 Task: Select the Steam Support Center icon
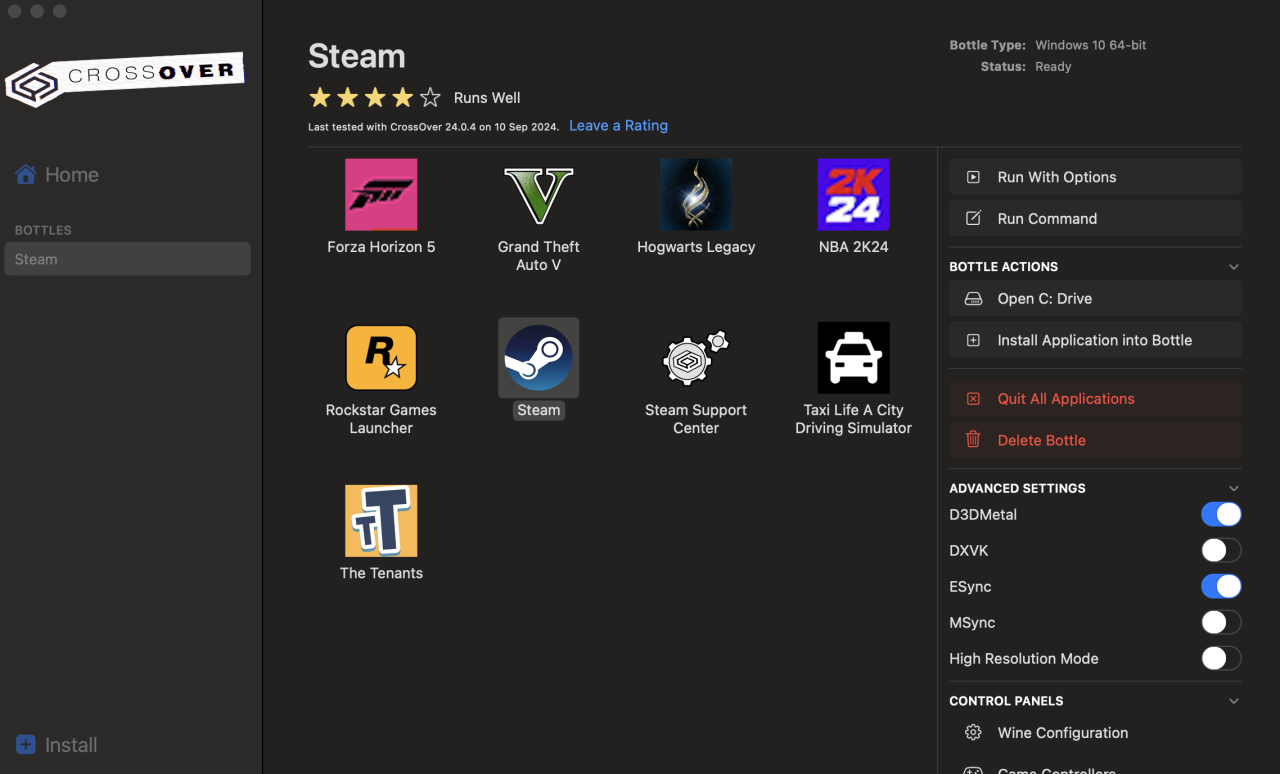[696, 358]
